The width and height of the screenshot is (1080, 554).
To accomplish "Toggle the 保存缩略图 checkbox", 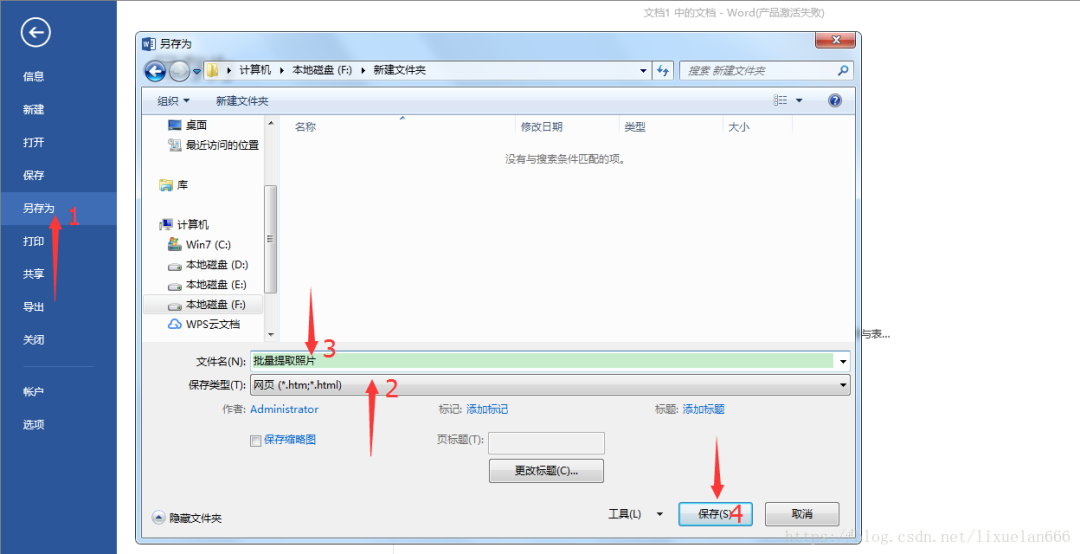I will pos(256,441).
